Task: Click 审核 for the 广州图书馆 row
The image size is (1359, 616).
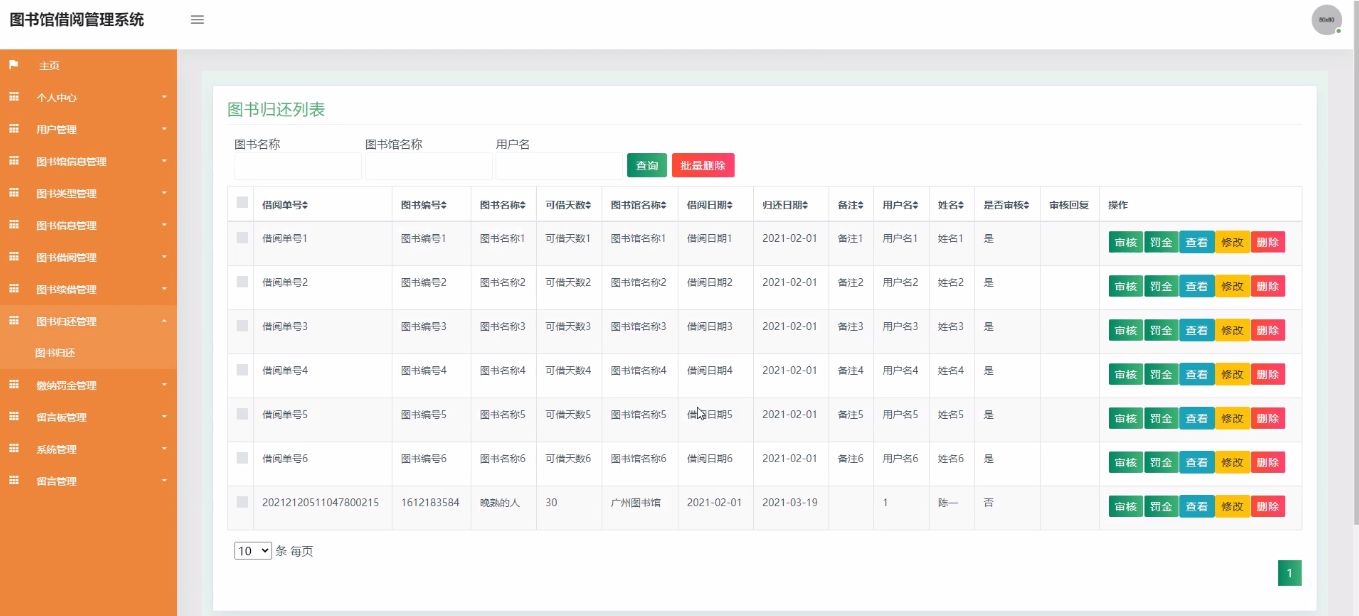Action: tap(1126, 506)
